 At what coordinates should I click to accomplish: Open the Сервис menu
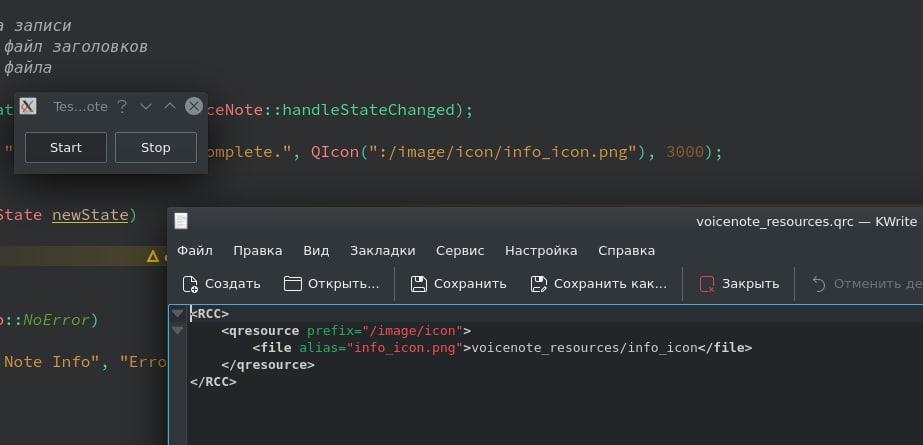point(460,251)
